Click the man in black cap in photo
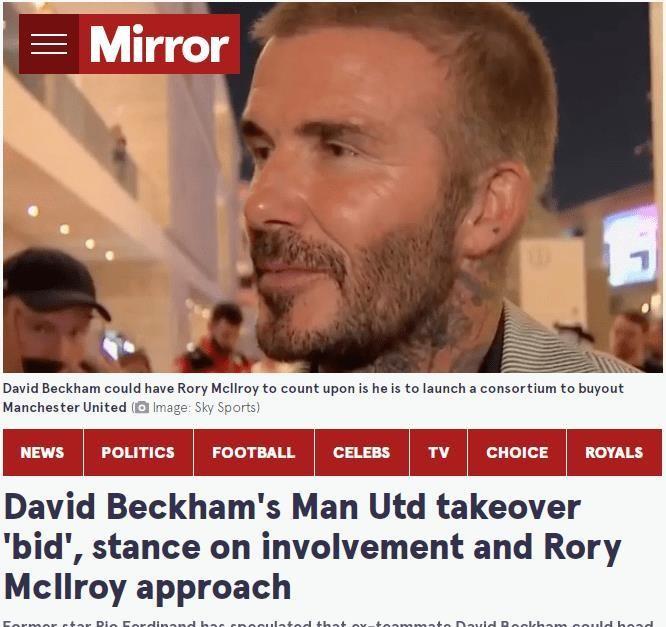Viewport: 666px width, 627px height. [x=51, y=310]
